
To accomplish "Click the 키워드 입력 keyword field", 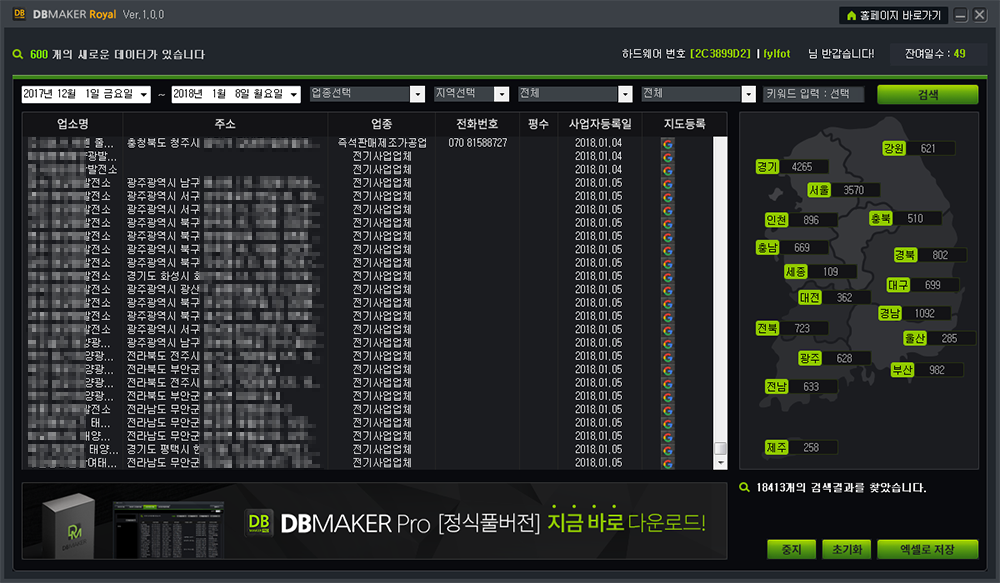I will (x=814, y=94).
